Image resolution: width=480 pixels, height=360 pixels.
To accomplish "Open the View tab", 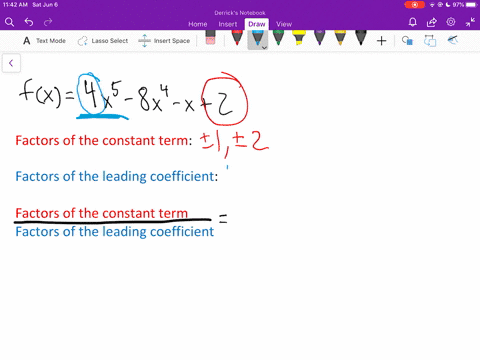I will coord(284,24).
